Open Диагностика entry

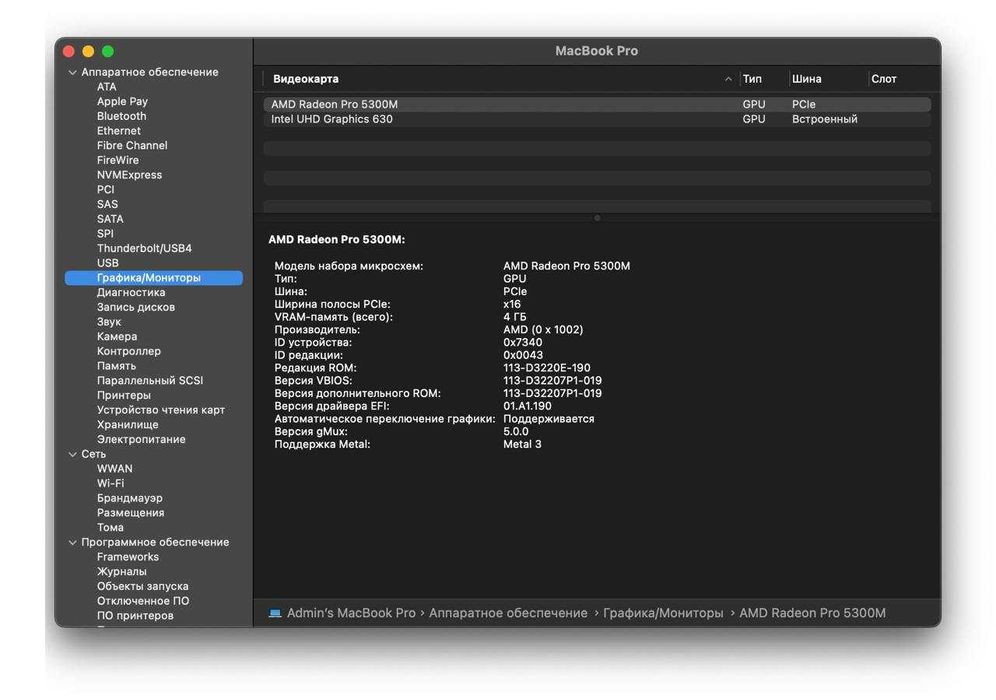(131, 292)
